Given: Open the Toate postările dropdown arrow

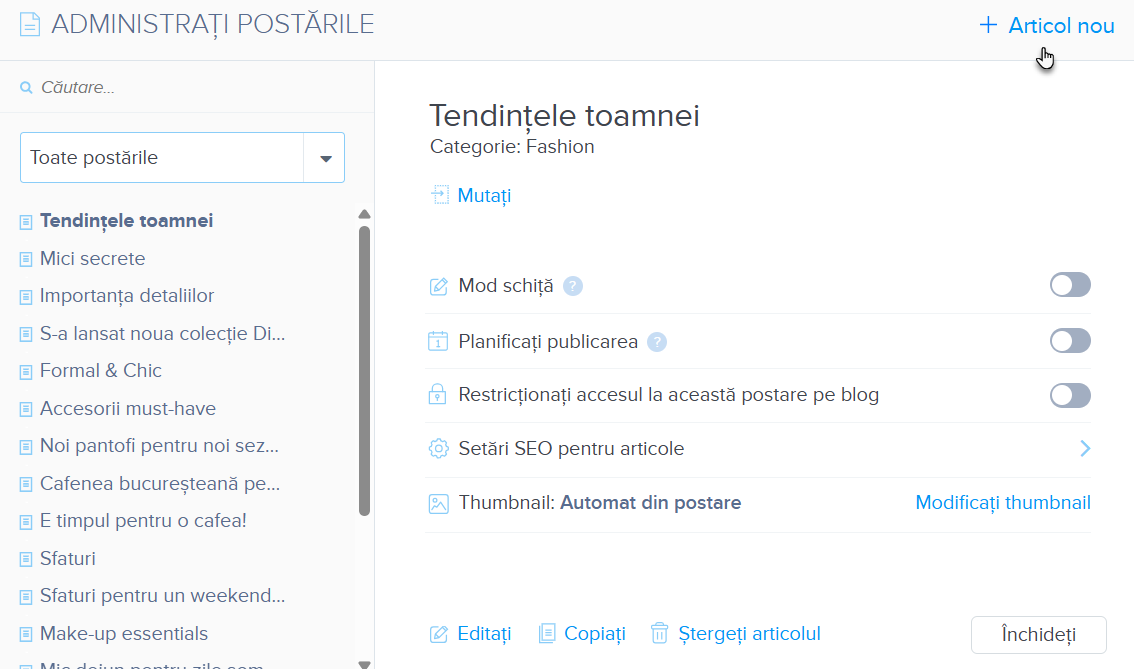Looking at the screenshot, I should coord(325,158).
